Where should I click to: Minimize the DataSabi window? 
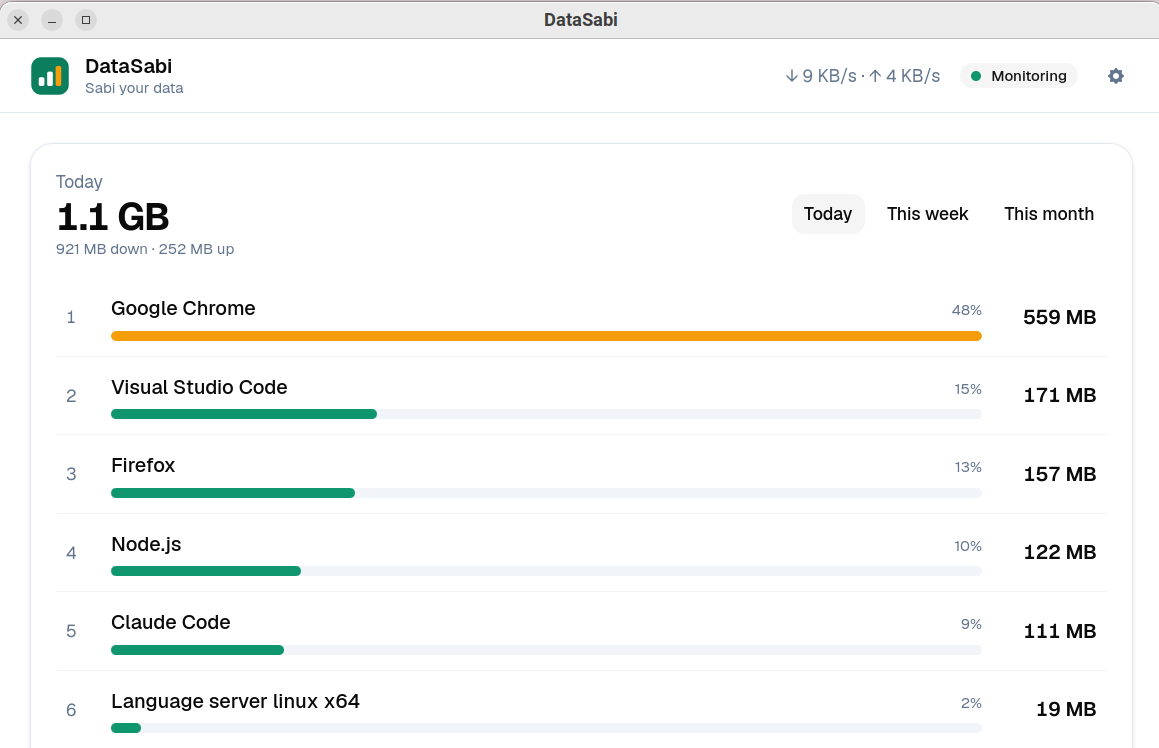coord(52,20)
